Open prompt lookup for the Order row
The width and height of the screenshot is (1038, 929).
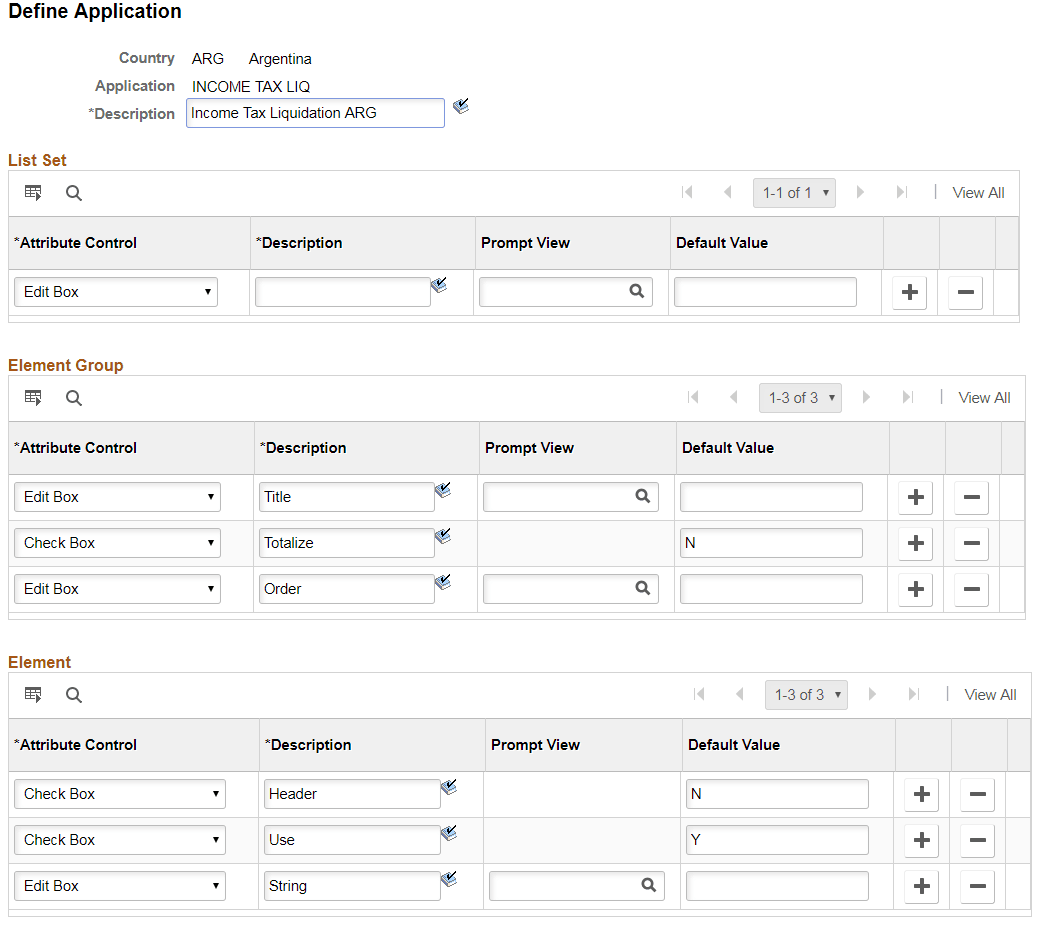click(x=642, y=589)
